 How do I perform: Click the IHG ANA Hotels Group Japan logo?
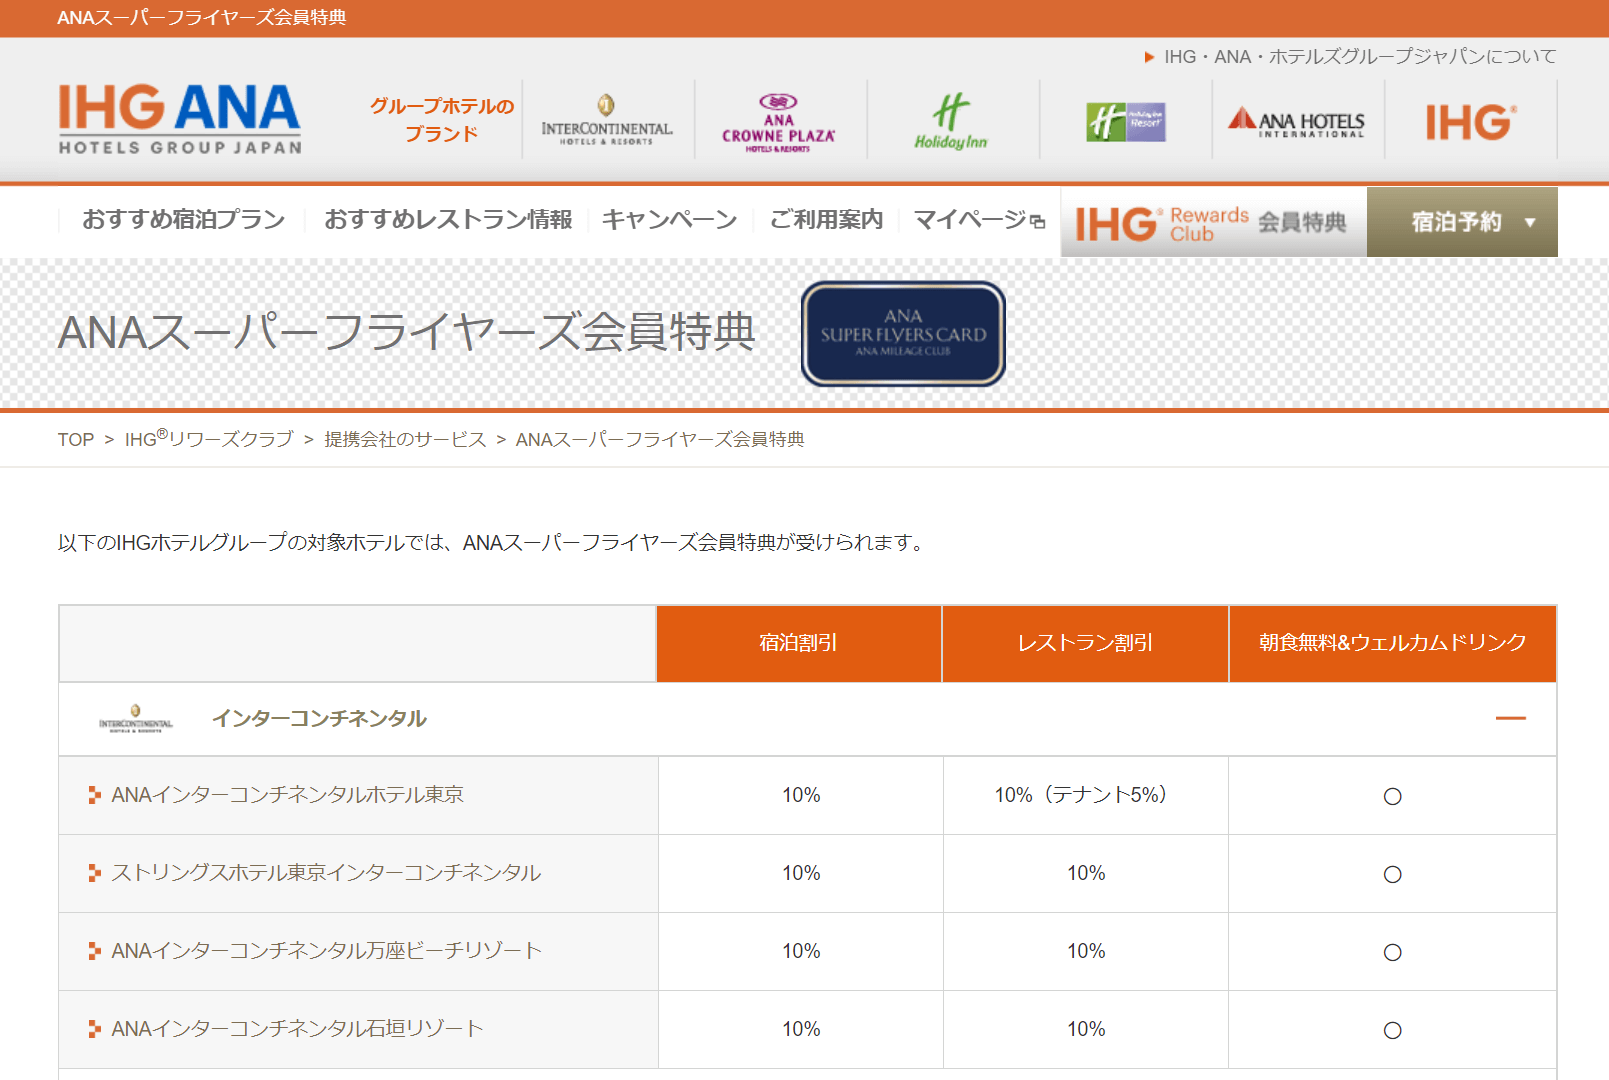click(180, 119)
